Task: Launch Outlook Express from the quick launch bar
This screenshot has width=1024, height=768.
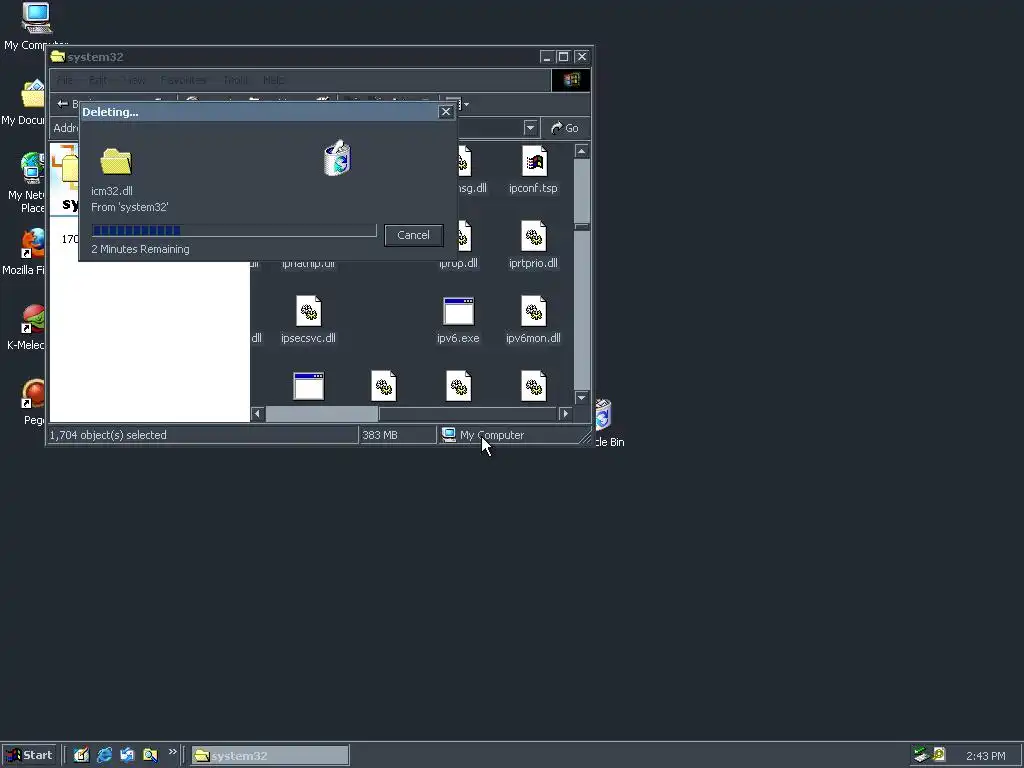Action: [x=127, y=755]
